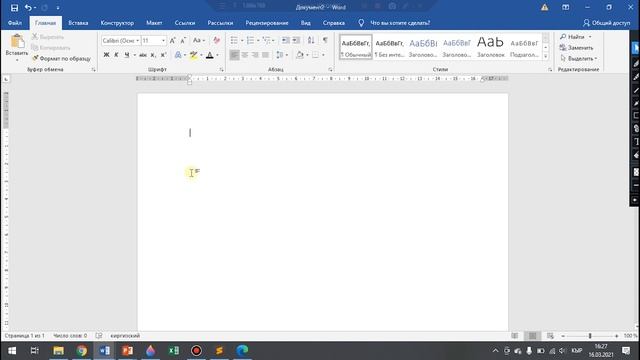
Task: Click the decrease indent icon
Action: click(x=286, y=40)
